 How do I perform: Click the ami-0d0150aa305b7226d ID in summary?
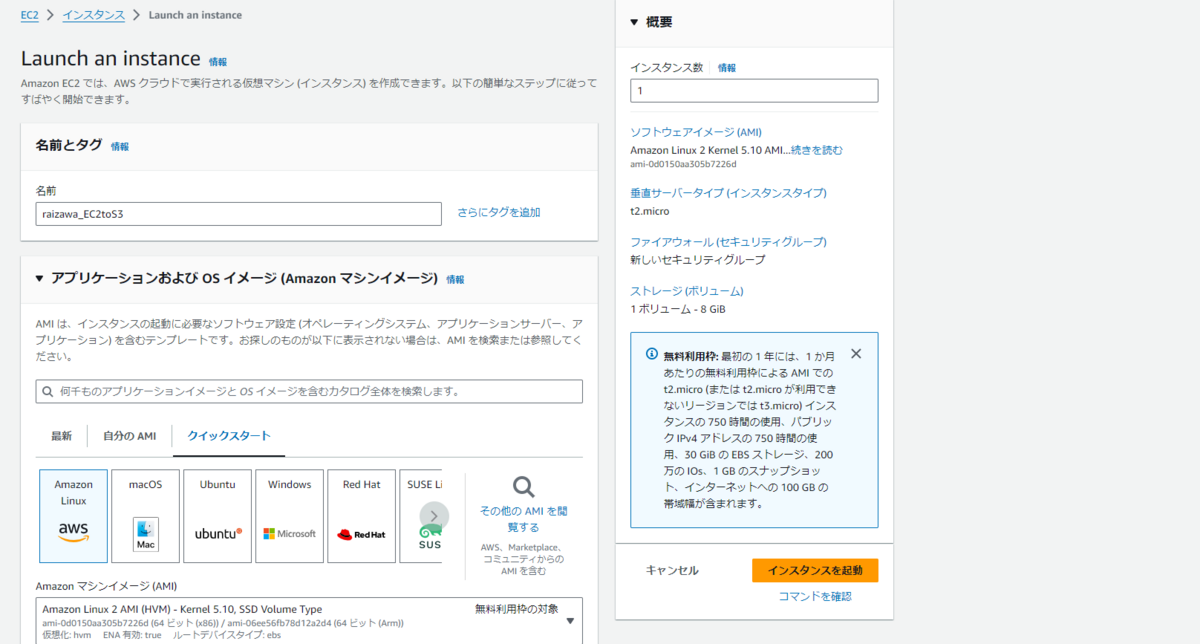pyautogui.click(x=683, y=164)
